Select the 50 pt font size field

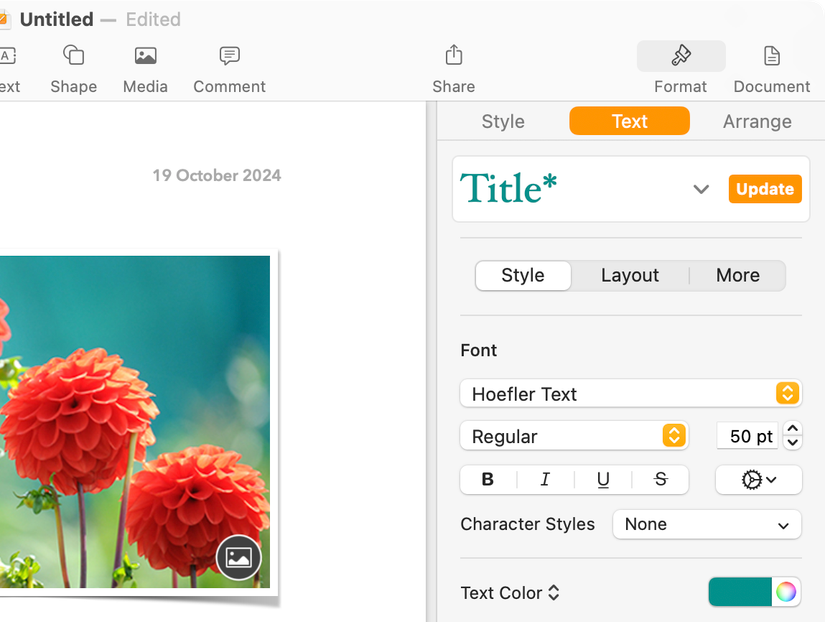click(746, 436)
